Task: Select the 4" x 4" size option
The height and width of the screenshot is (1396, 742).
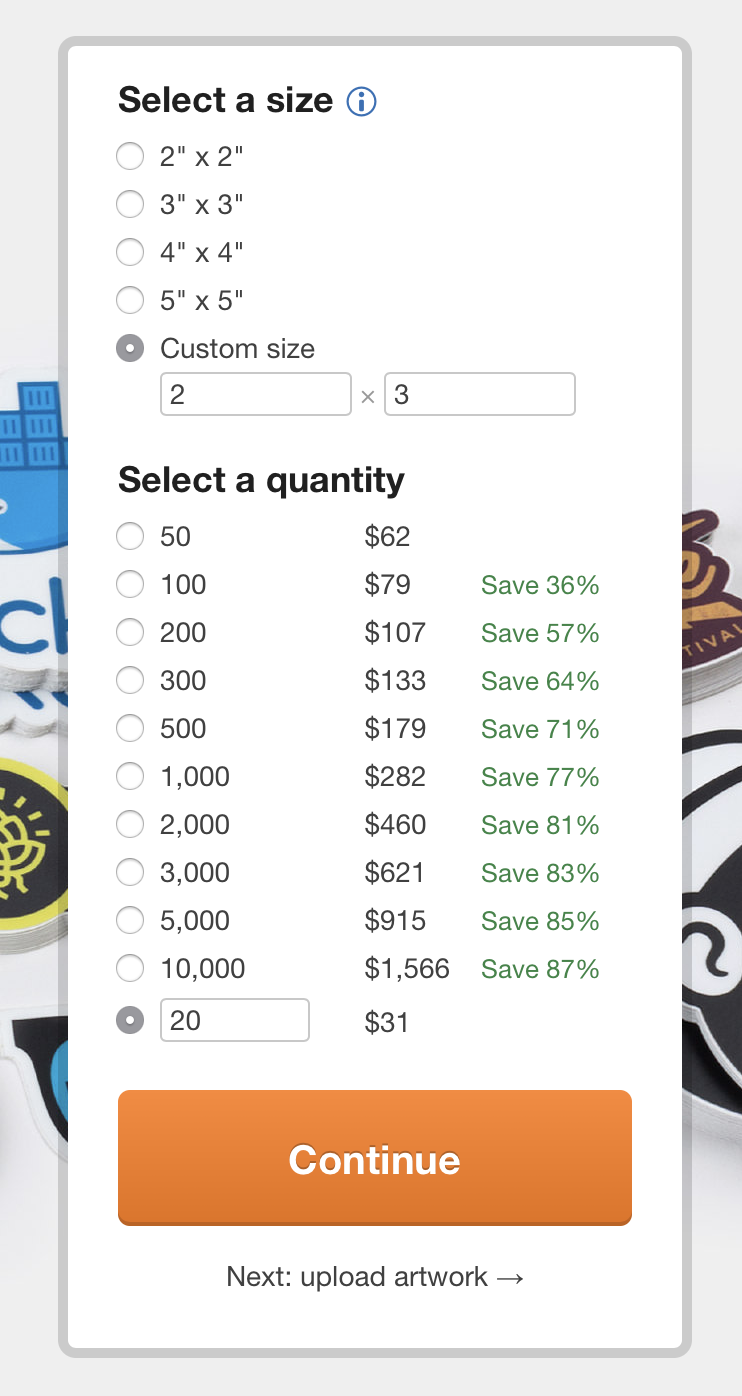Action: [x=129, y=252]
